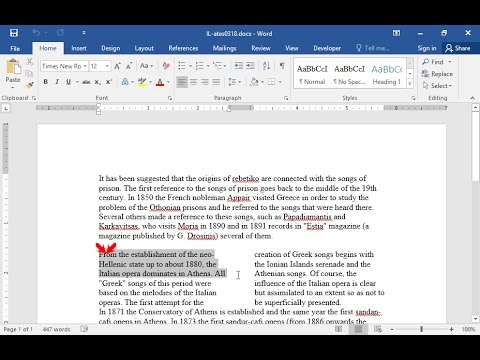Start a bulleted list
Screen dimensions: 480x360
point(182,66)
